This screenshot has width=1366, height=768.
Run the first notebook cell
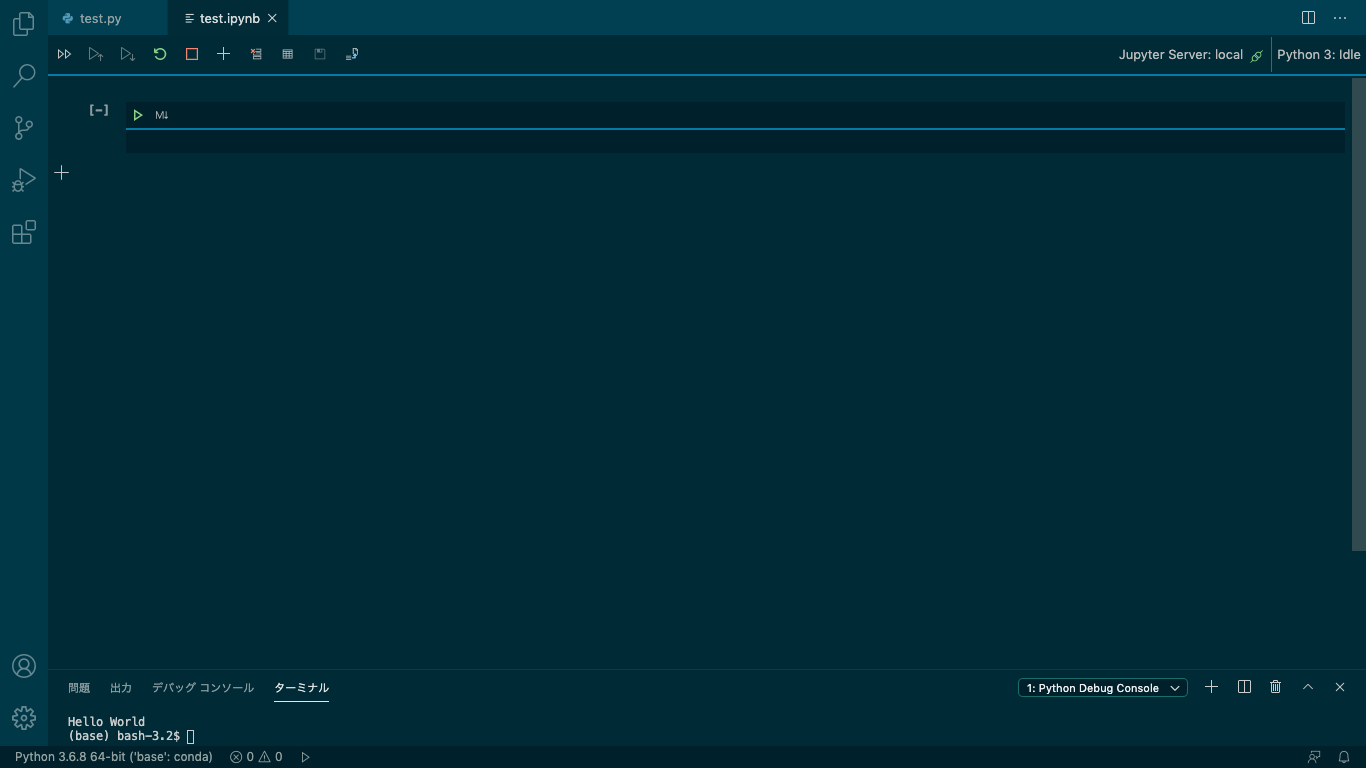pos(138,114)
